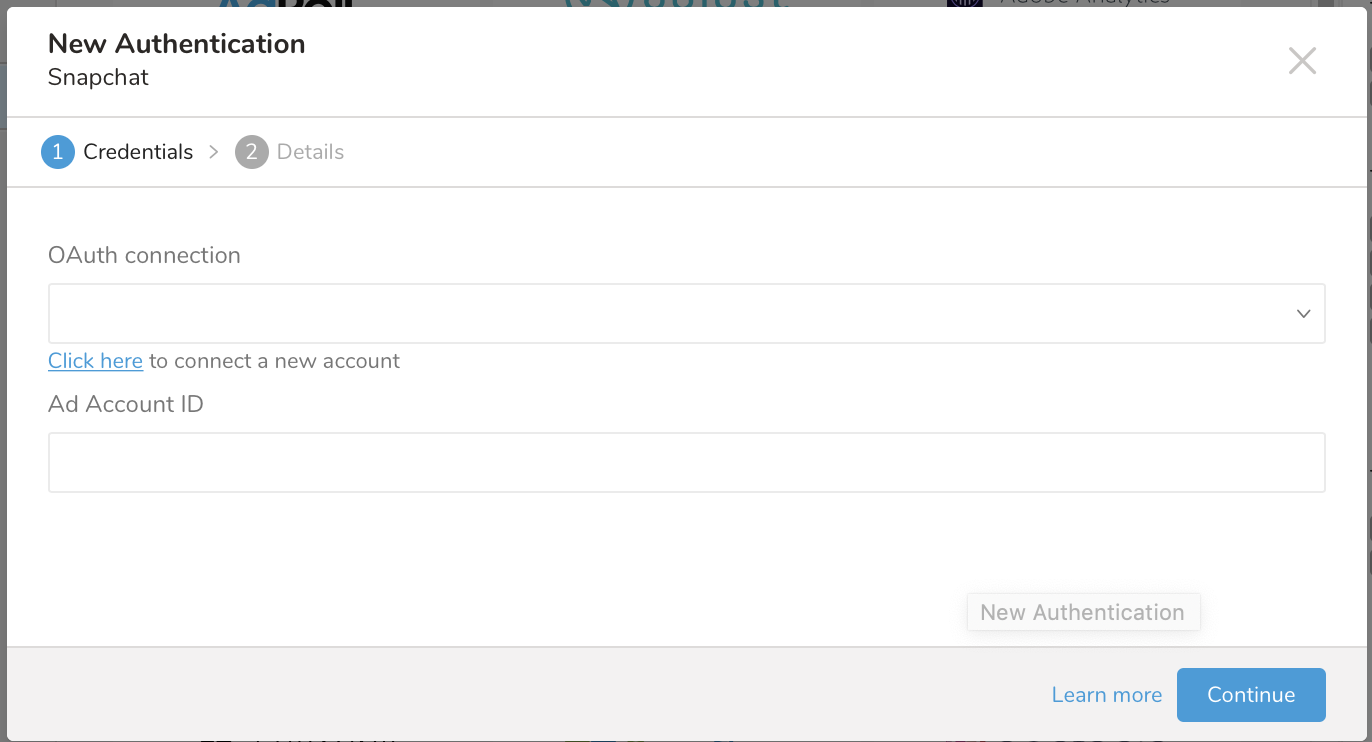1372x742 pixels.
Task: Click the arrow separator between steps
Action: click(x=214, y=152)
